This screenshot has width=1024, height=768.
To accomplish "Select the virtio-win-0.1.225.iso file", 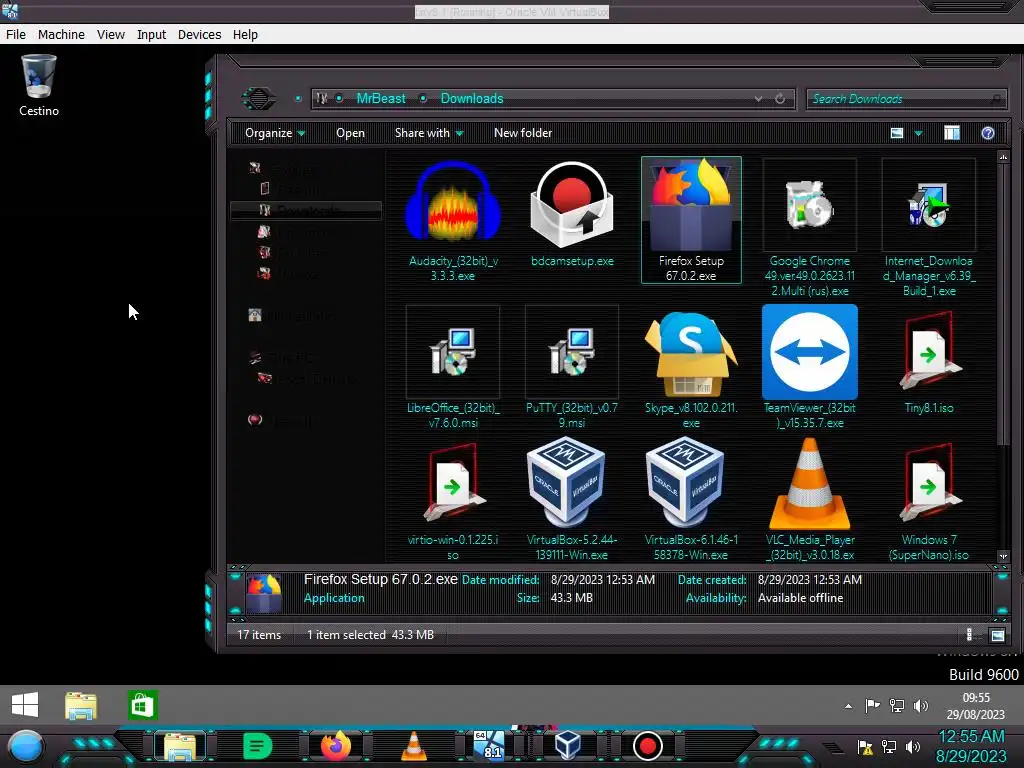I will [453, 500].
